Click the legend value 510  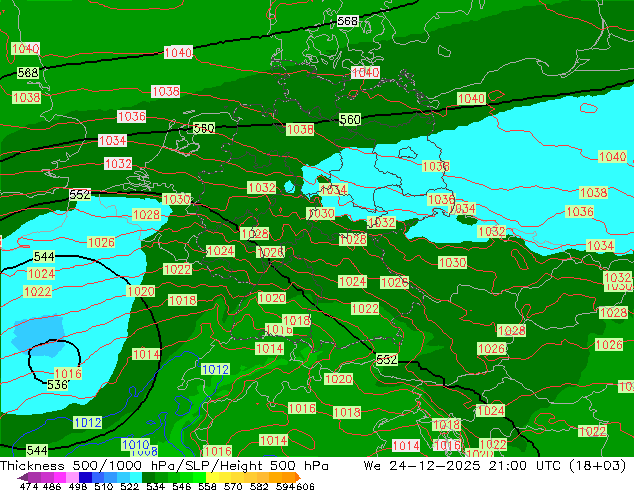coord(104,486)
